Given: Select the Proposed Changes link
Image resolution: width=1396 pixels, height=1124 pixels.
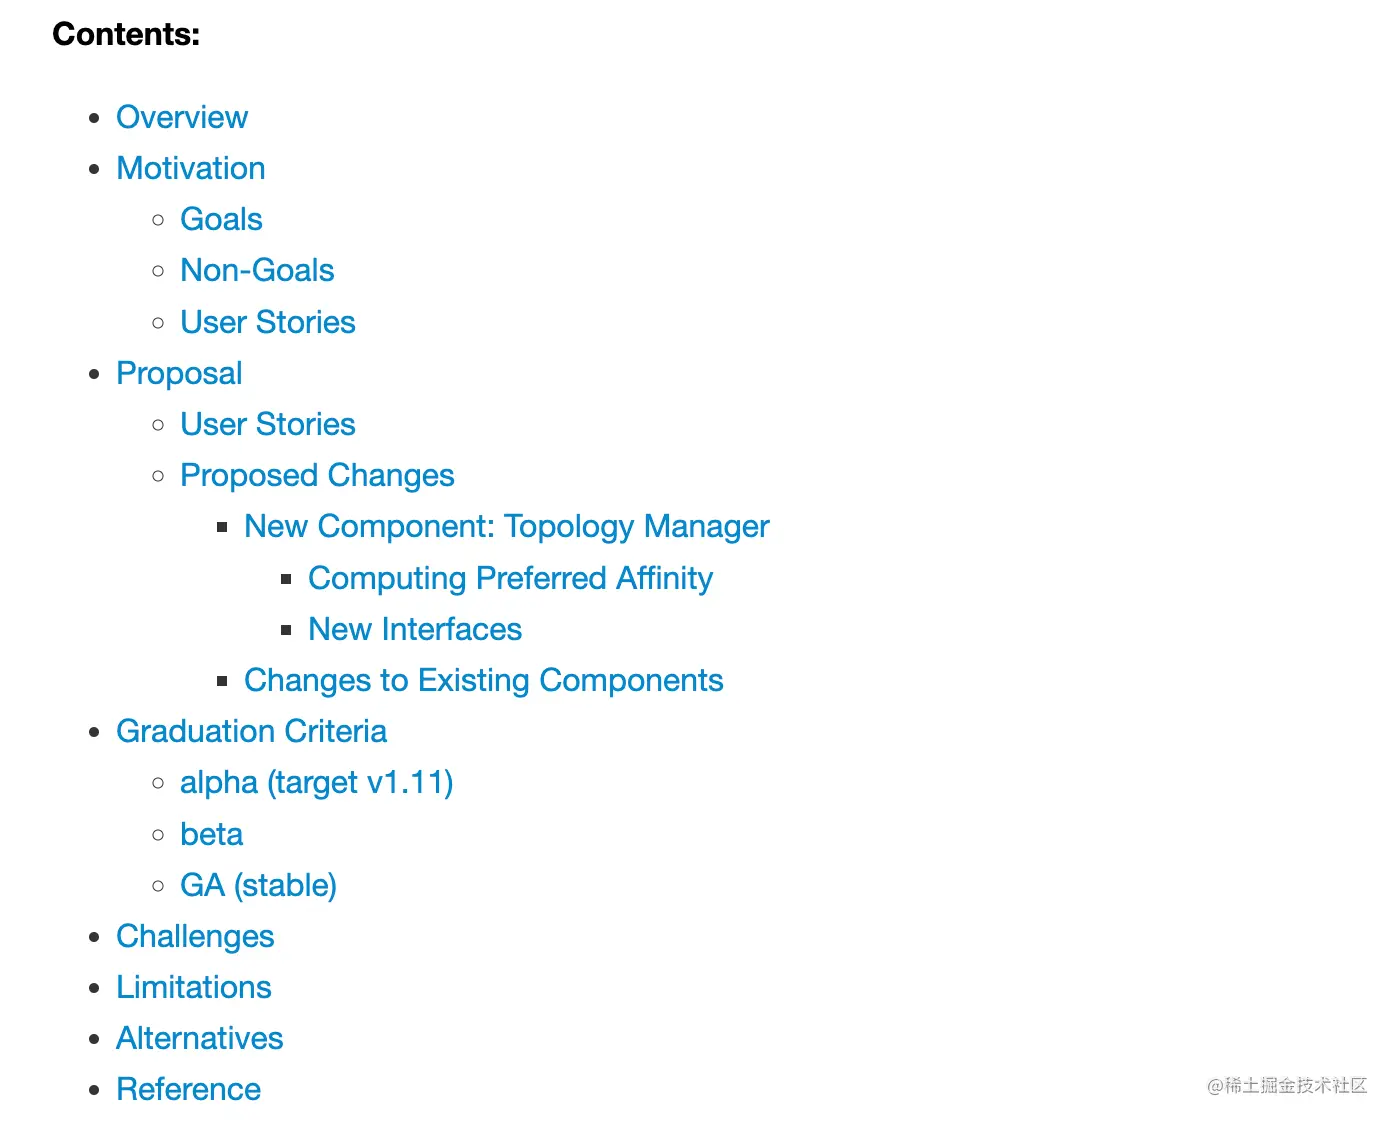Looking at the screenshot, I should 317,475.
